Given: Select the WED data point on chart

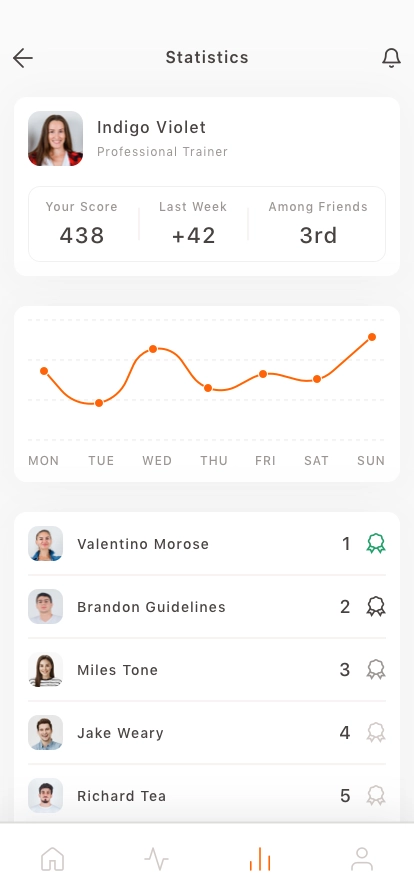Looking at the screenshot, I should click(153, 349).
